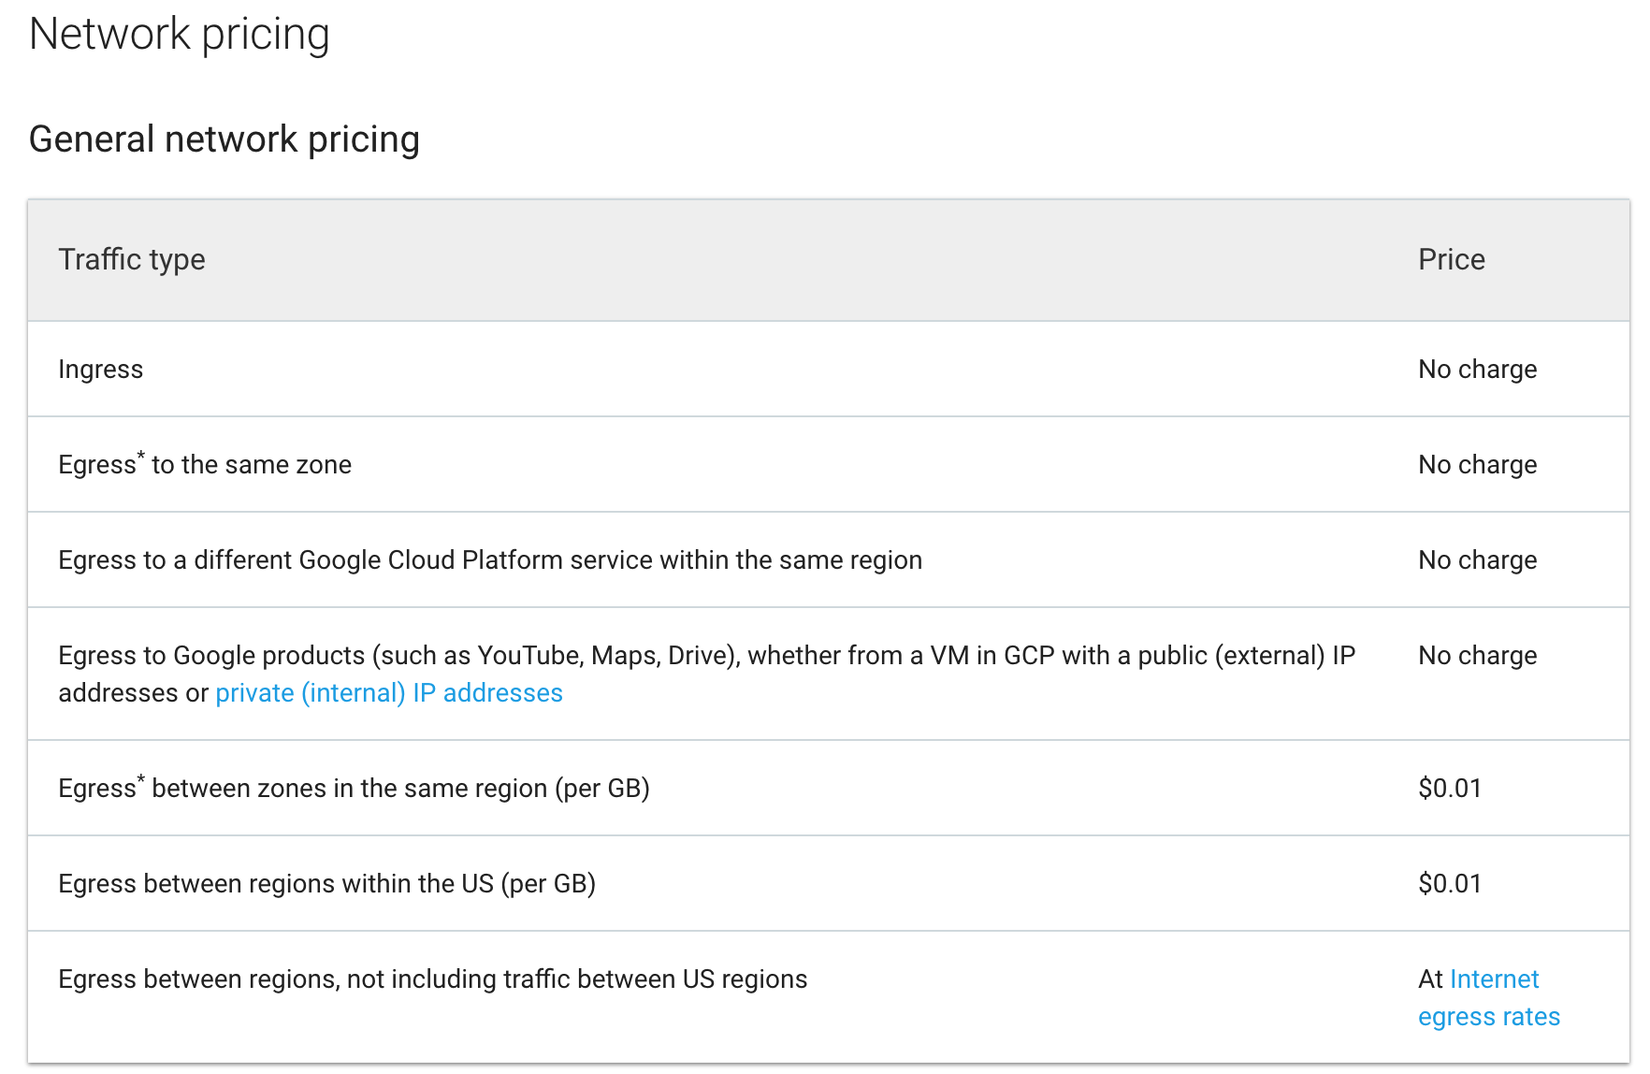Click the different Google Cloud Platform service row
The height and width of the screenshot is (1074, 1650).
[490, 560]
